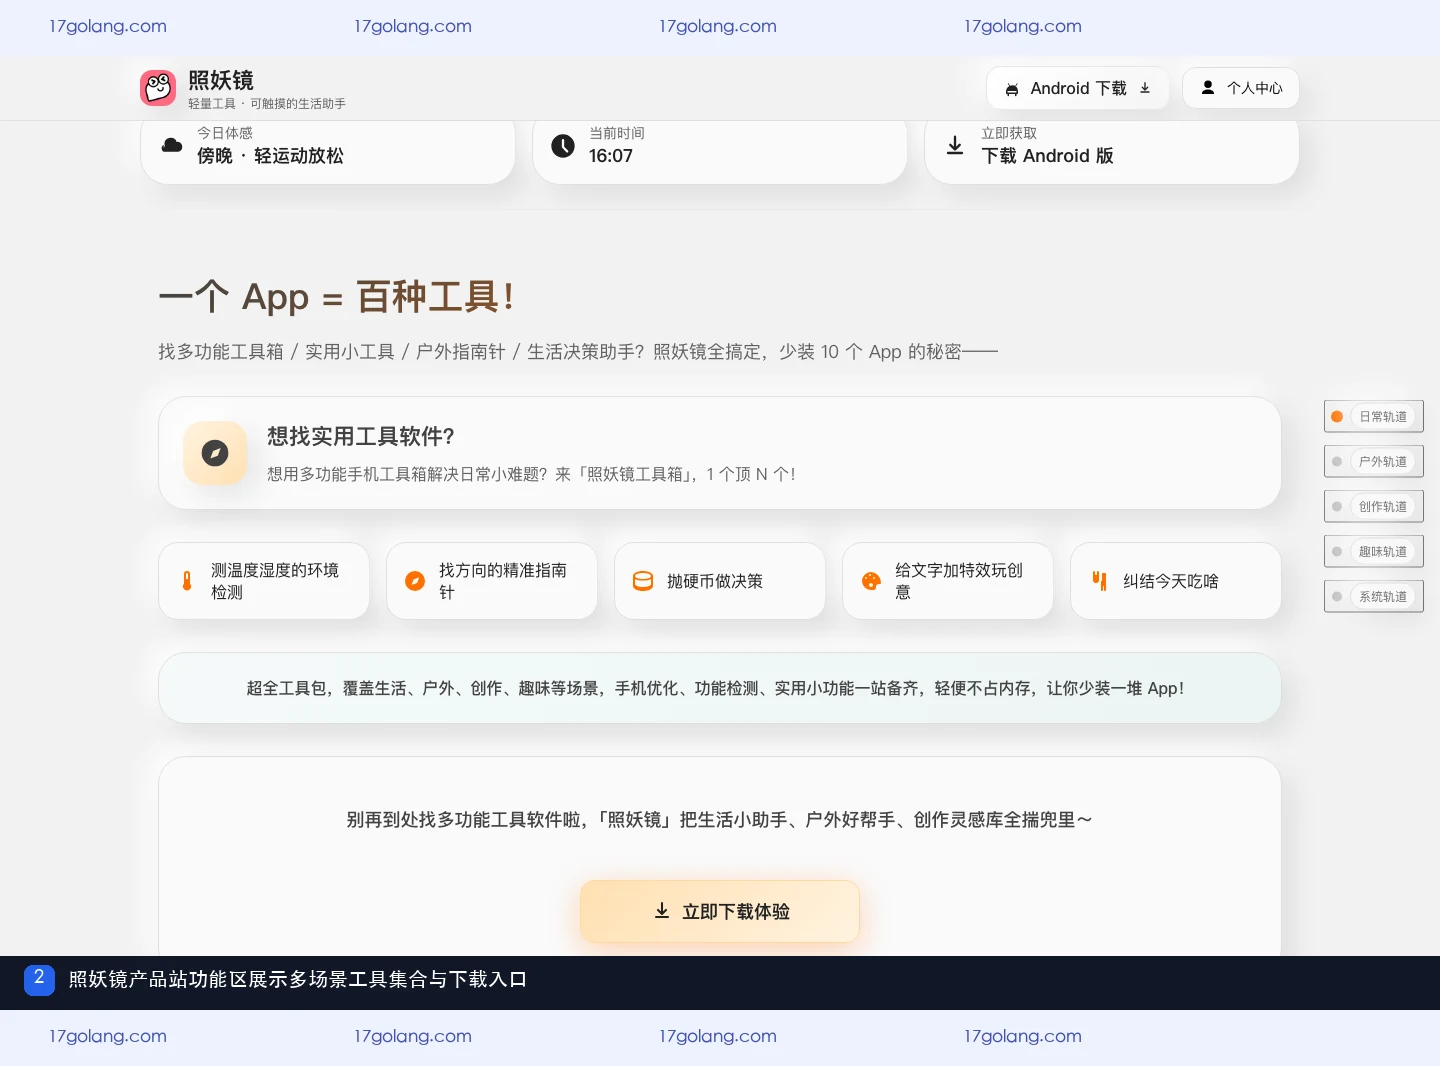
Task: Click the thermometer icon for 测温度湿度
Action: click(187, 581)
